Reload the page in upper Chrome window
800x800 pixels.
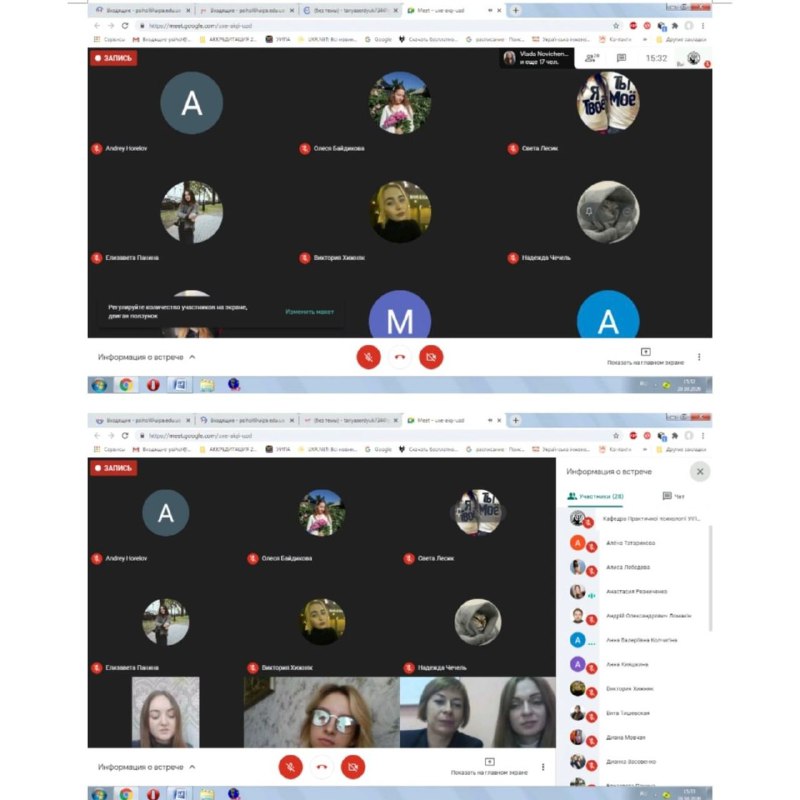pos(124,26)
